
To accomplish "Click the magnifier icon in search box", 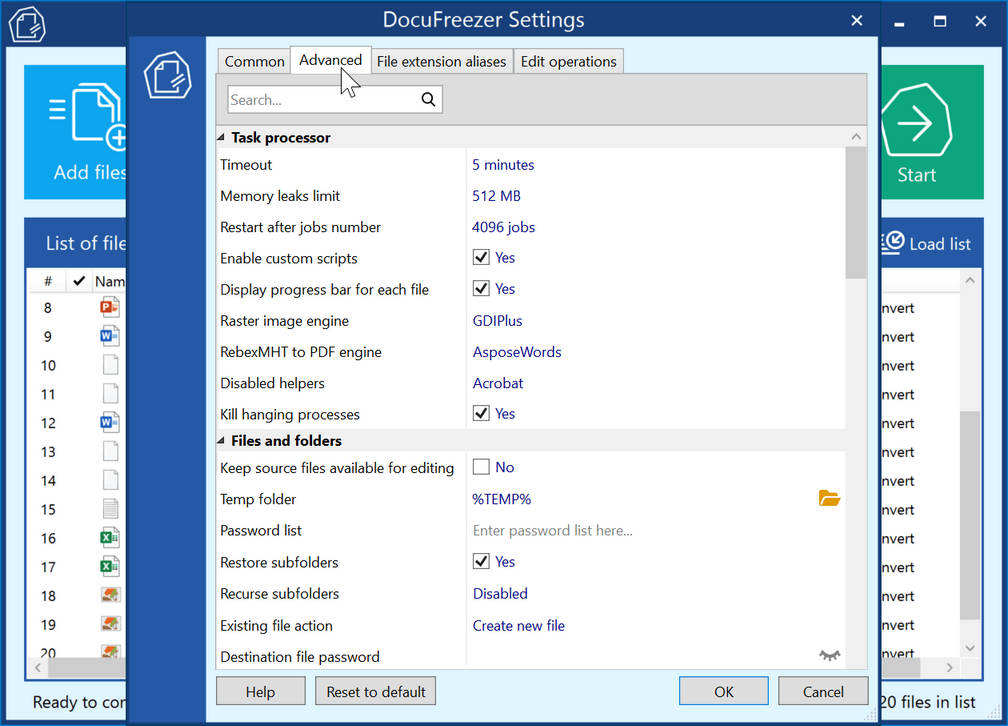I will coord(428,99).
